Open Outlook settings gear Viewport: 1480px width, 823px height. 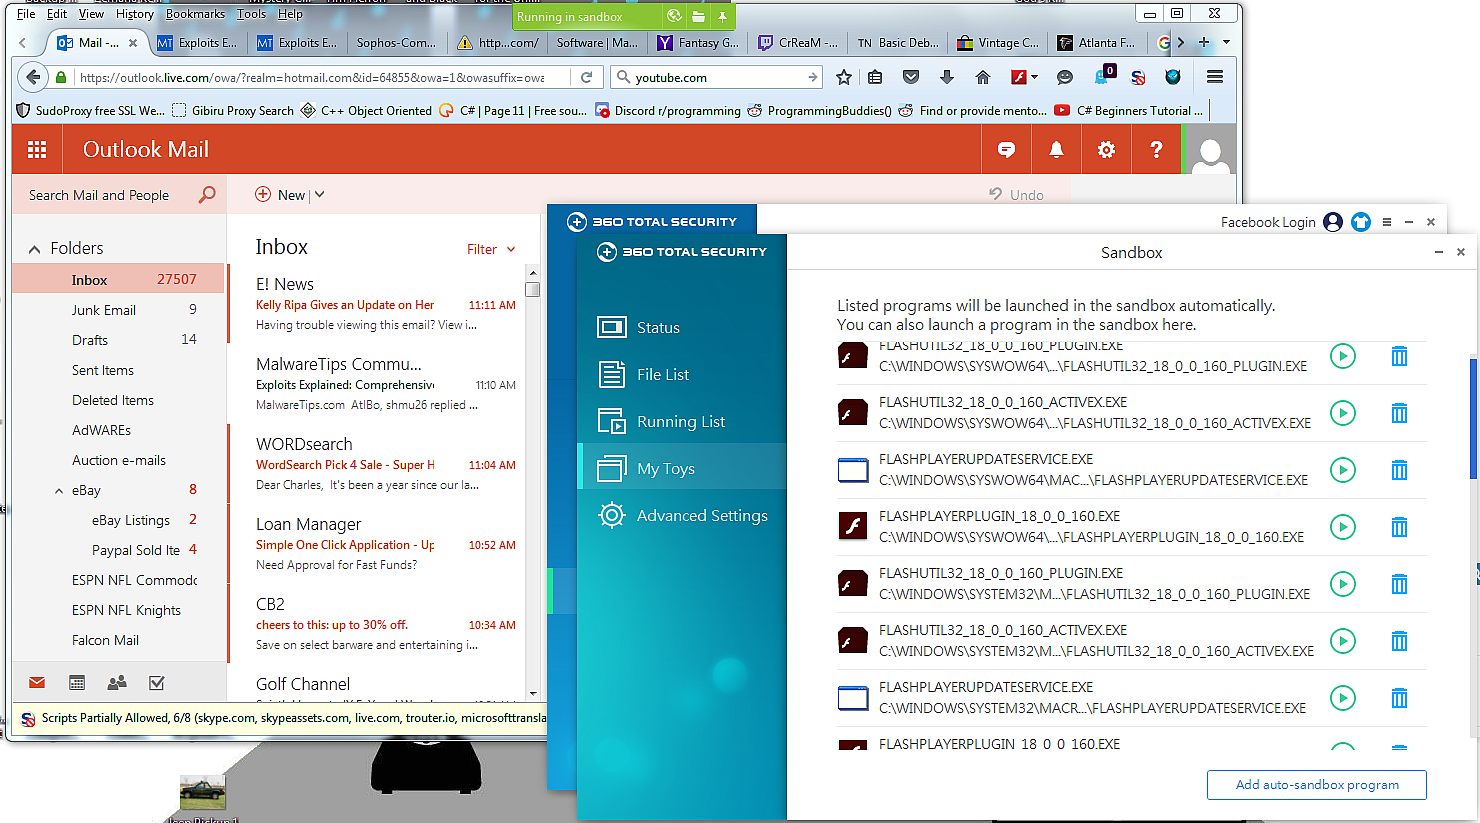[1106, 150]
